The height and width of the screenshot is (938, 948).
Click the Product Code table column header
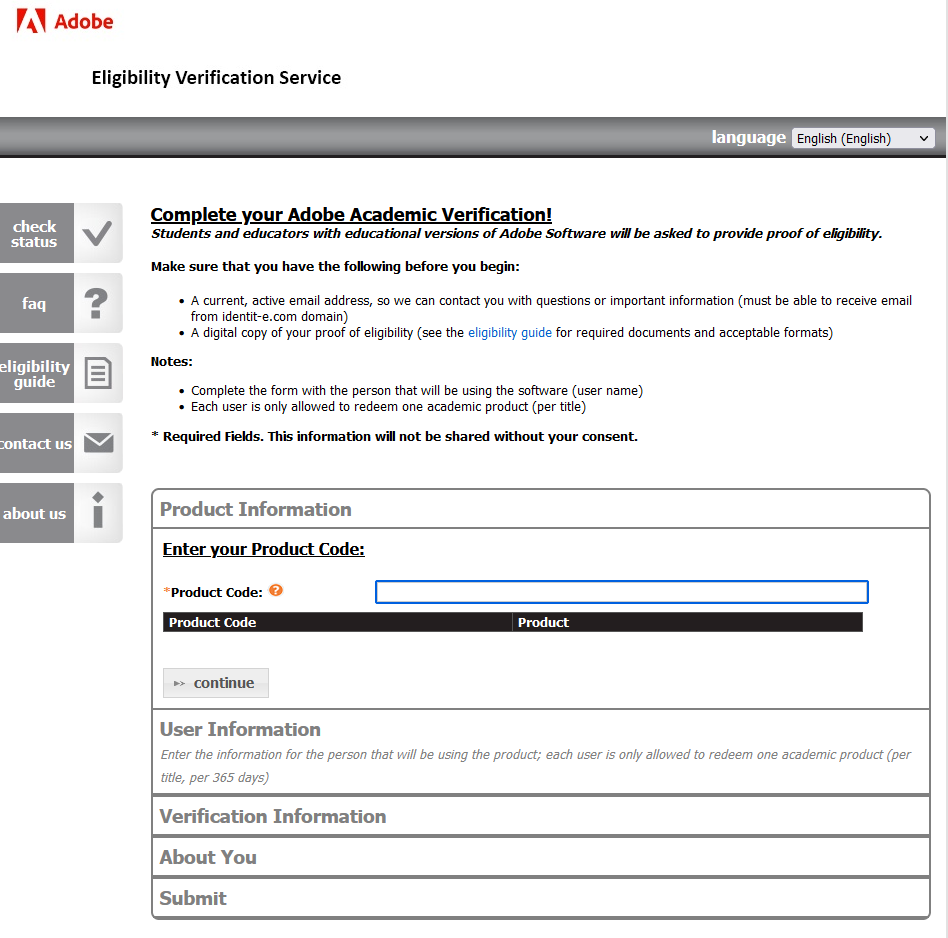pyautogui.click(x=337, y=622)
